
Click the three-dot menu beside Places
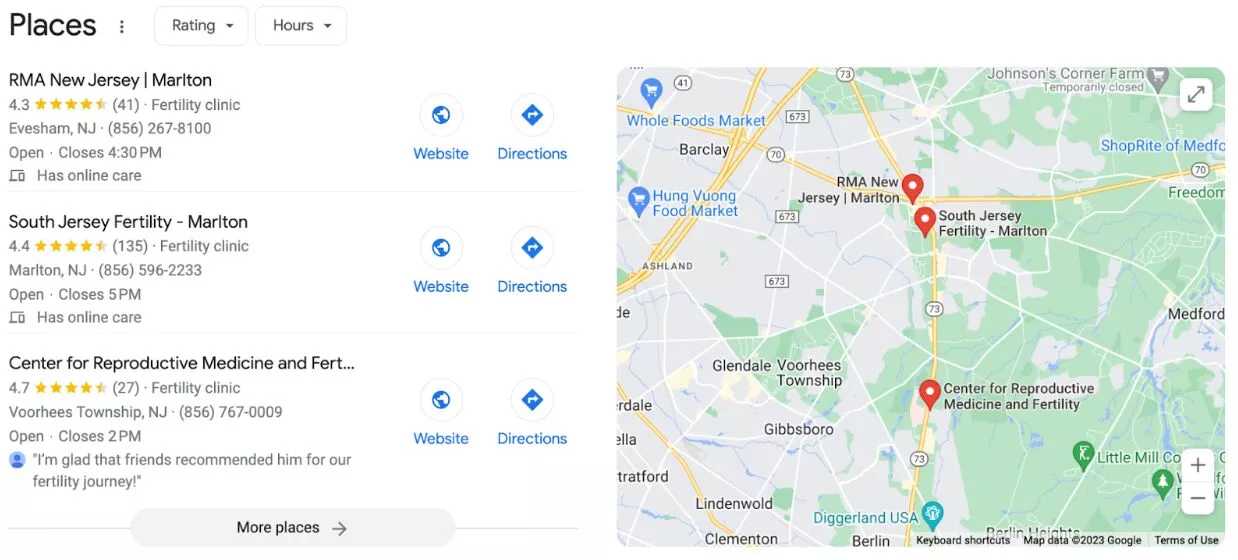[x=122, y=27]
